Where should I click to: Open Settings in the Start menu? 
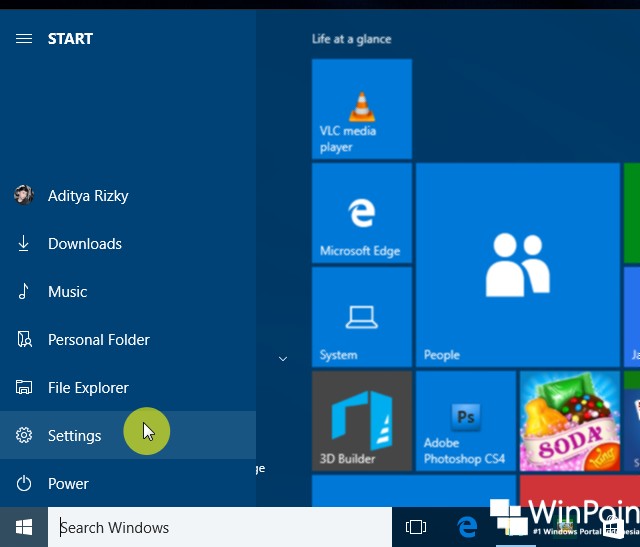(128, 435)
